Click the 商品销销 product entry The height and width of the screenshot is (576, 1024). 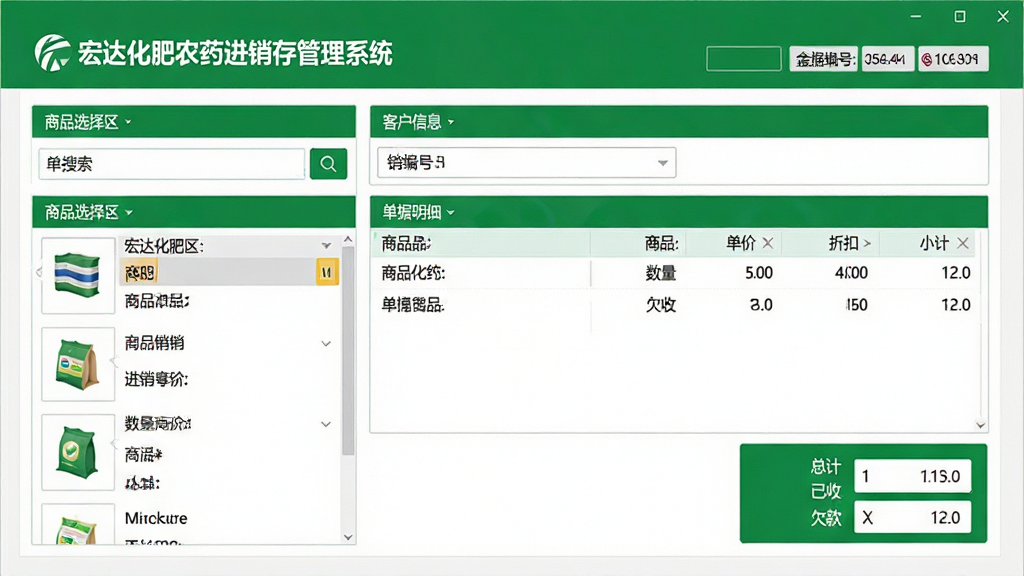pos(154,343)
